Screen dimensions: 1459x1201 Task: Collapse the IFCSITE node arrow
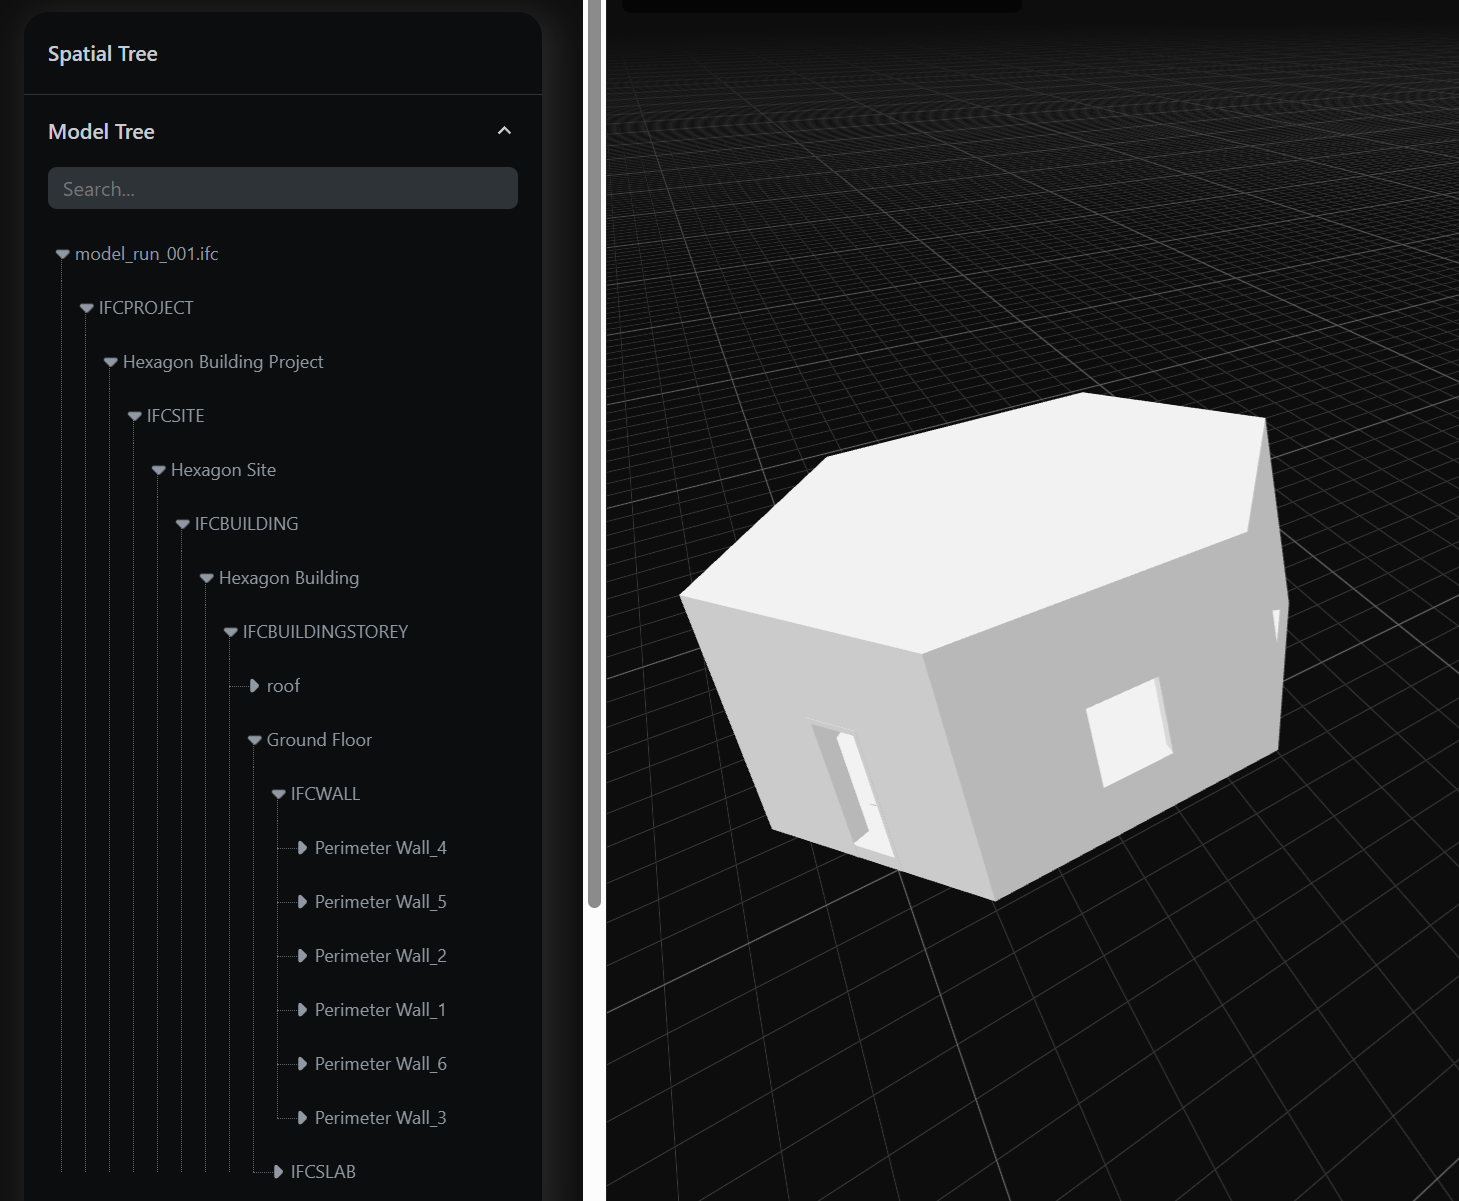coord(135,417)
